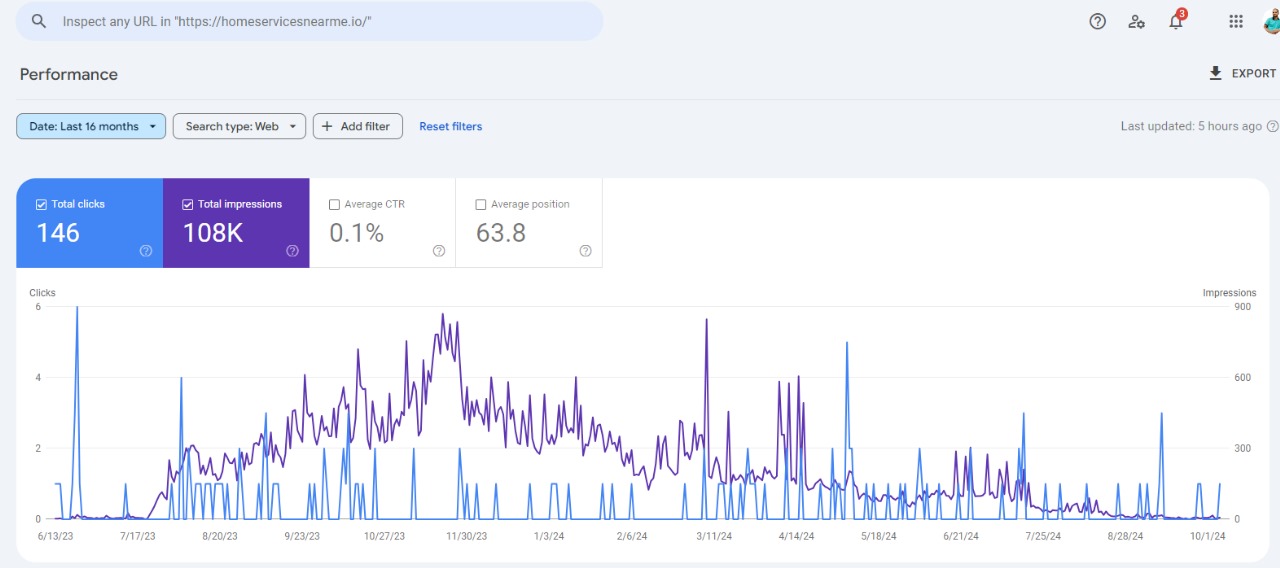The image size is (1280, 568).
Task: Open the Google apps grid icon
Action: coord(1236,21)
